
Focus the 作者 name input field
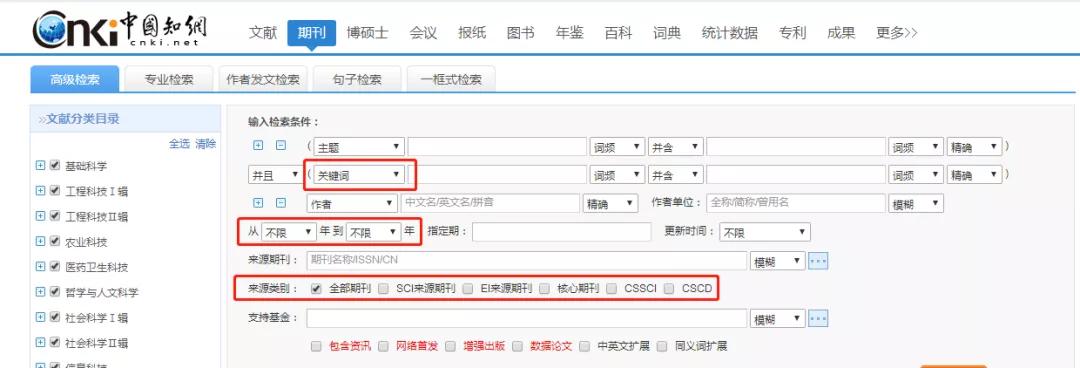click(490, 203)
